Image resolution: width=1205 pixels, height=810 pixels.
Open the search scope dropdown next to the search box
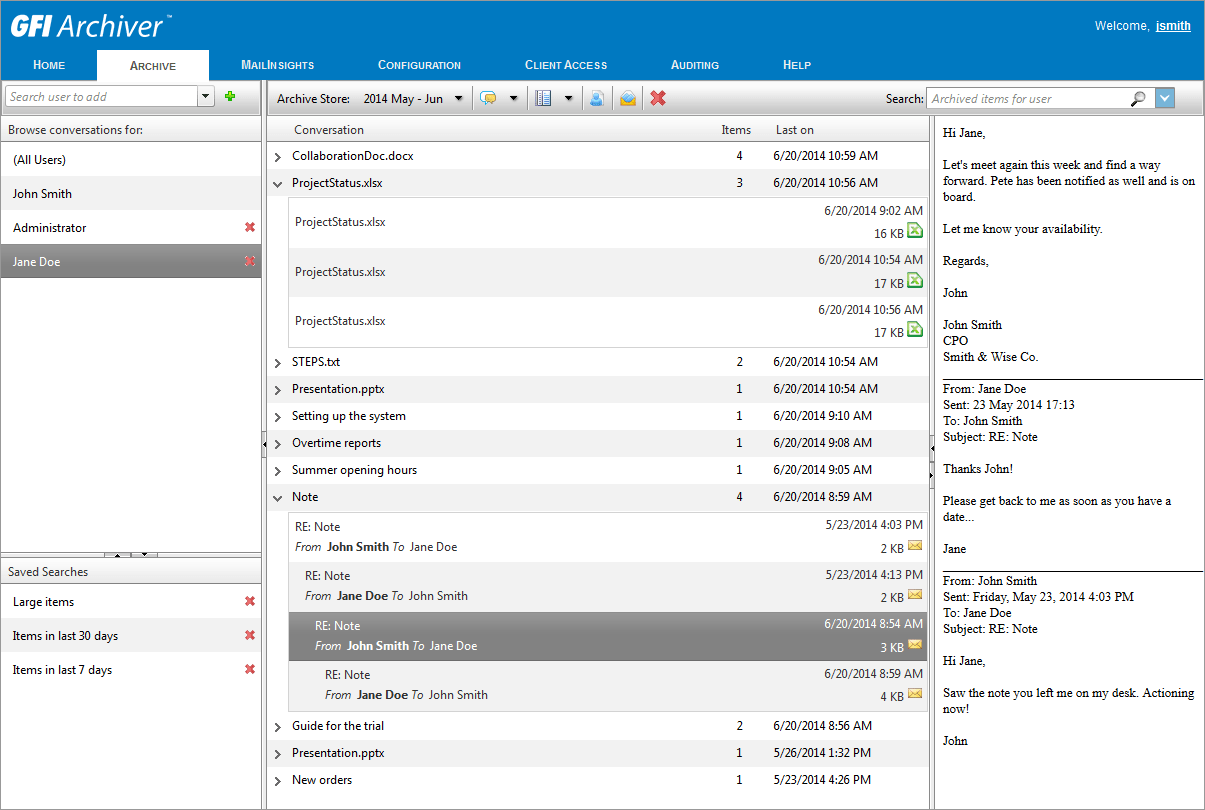click(x=1164, y=100)
